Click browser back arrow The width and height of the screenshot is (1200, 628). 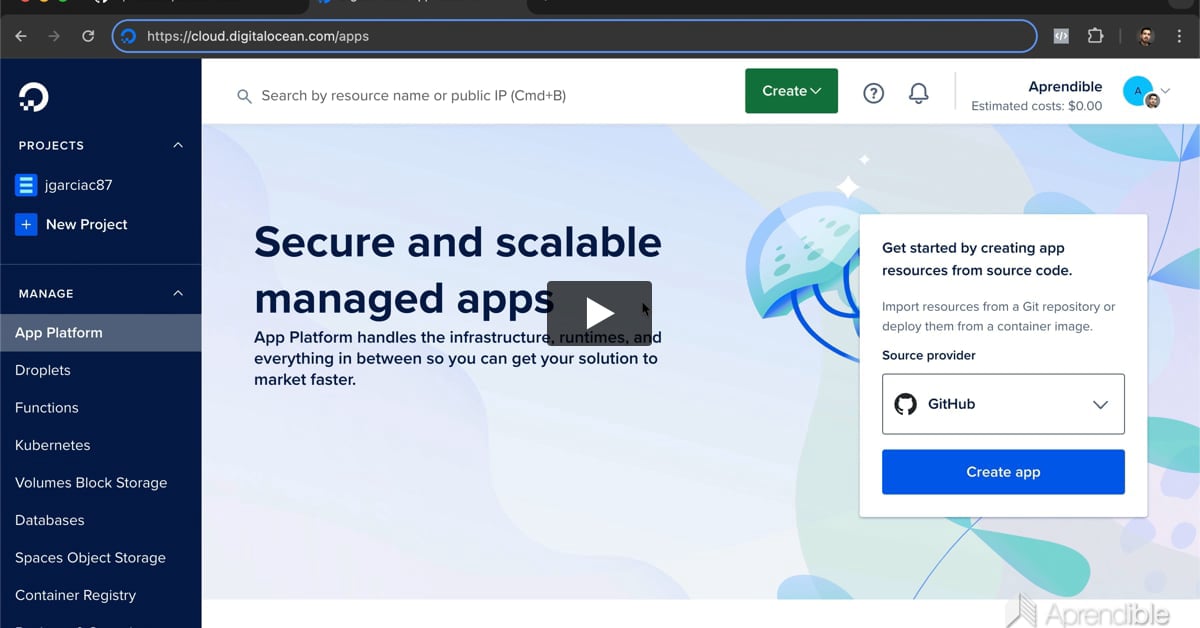pos(21,36)
